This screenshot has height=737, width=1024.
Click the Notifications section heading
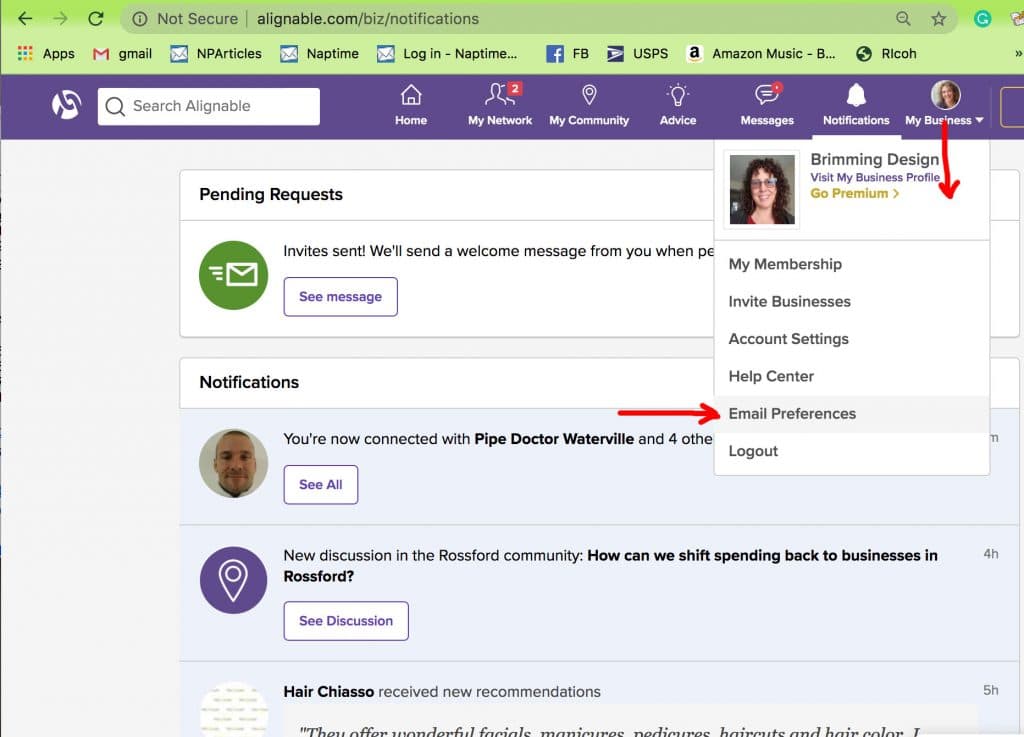point(249,383)
